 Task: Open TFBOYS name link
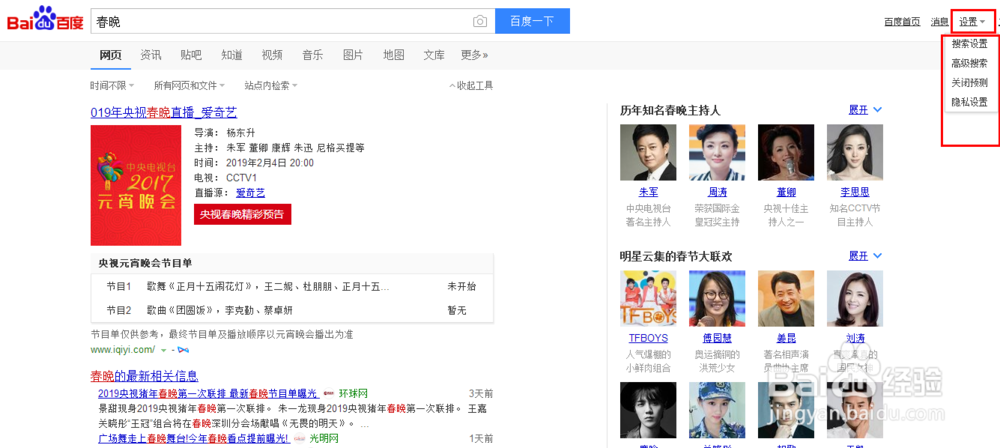648,338
